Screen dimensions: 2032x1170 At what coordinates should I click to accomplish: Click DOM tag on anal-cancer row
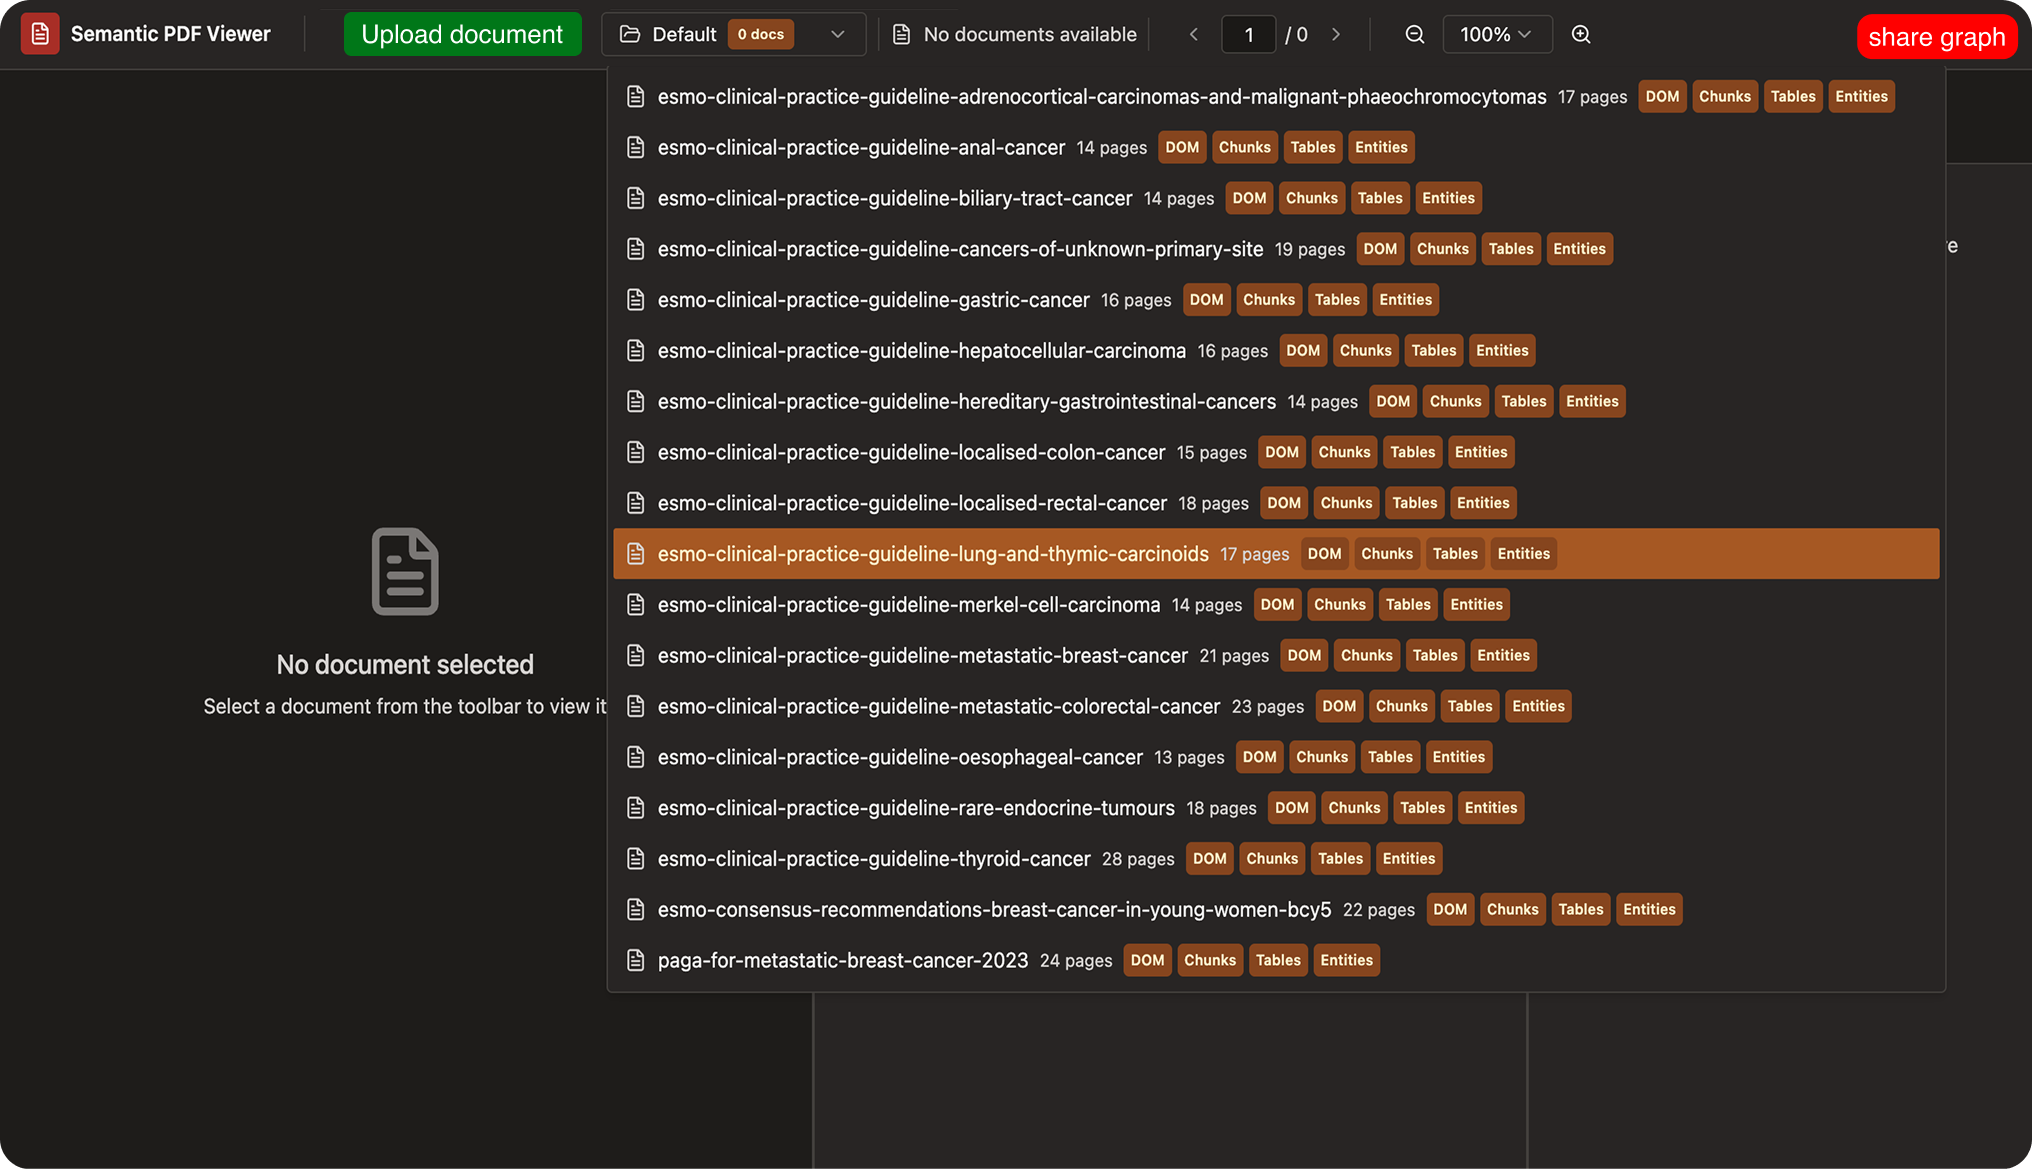(1182, 148)
